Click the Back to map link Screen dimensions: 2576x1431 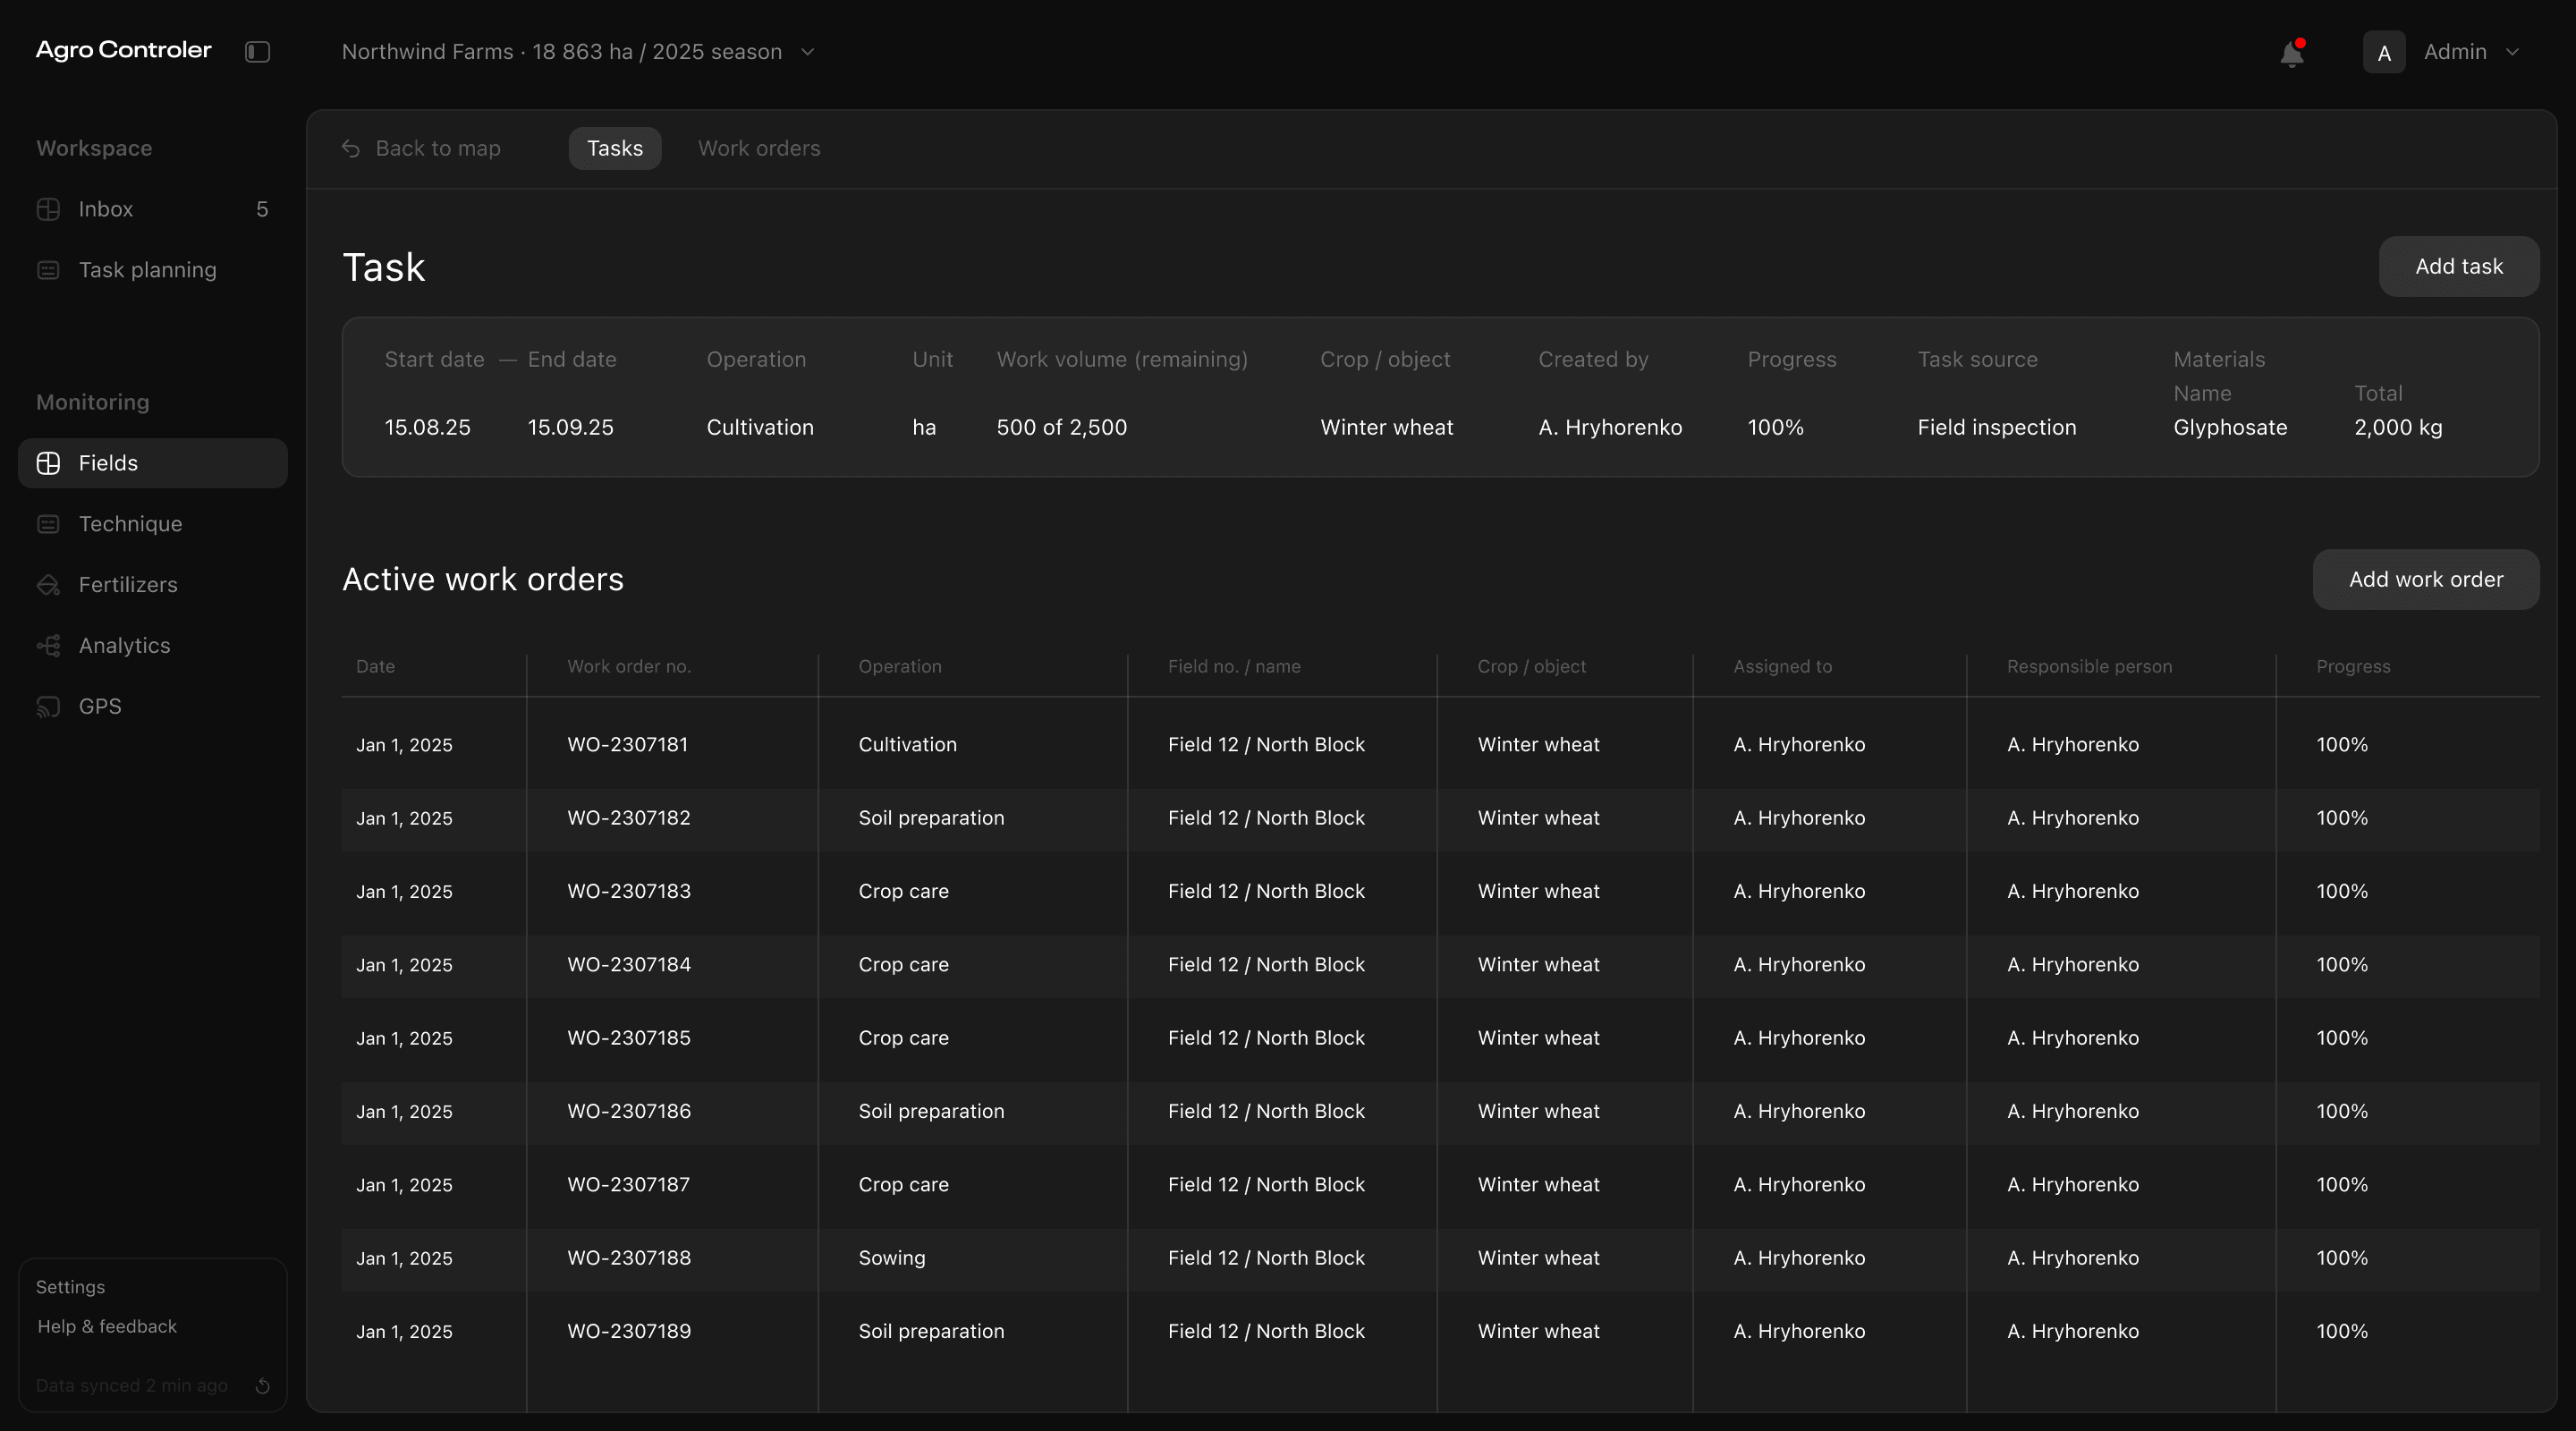tap(438, 148)
